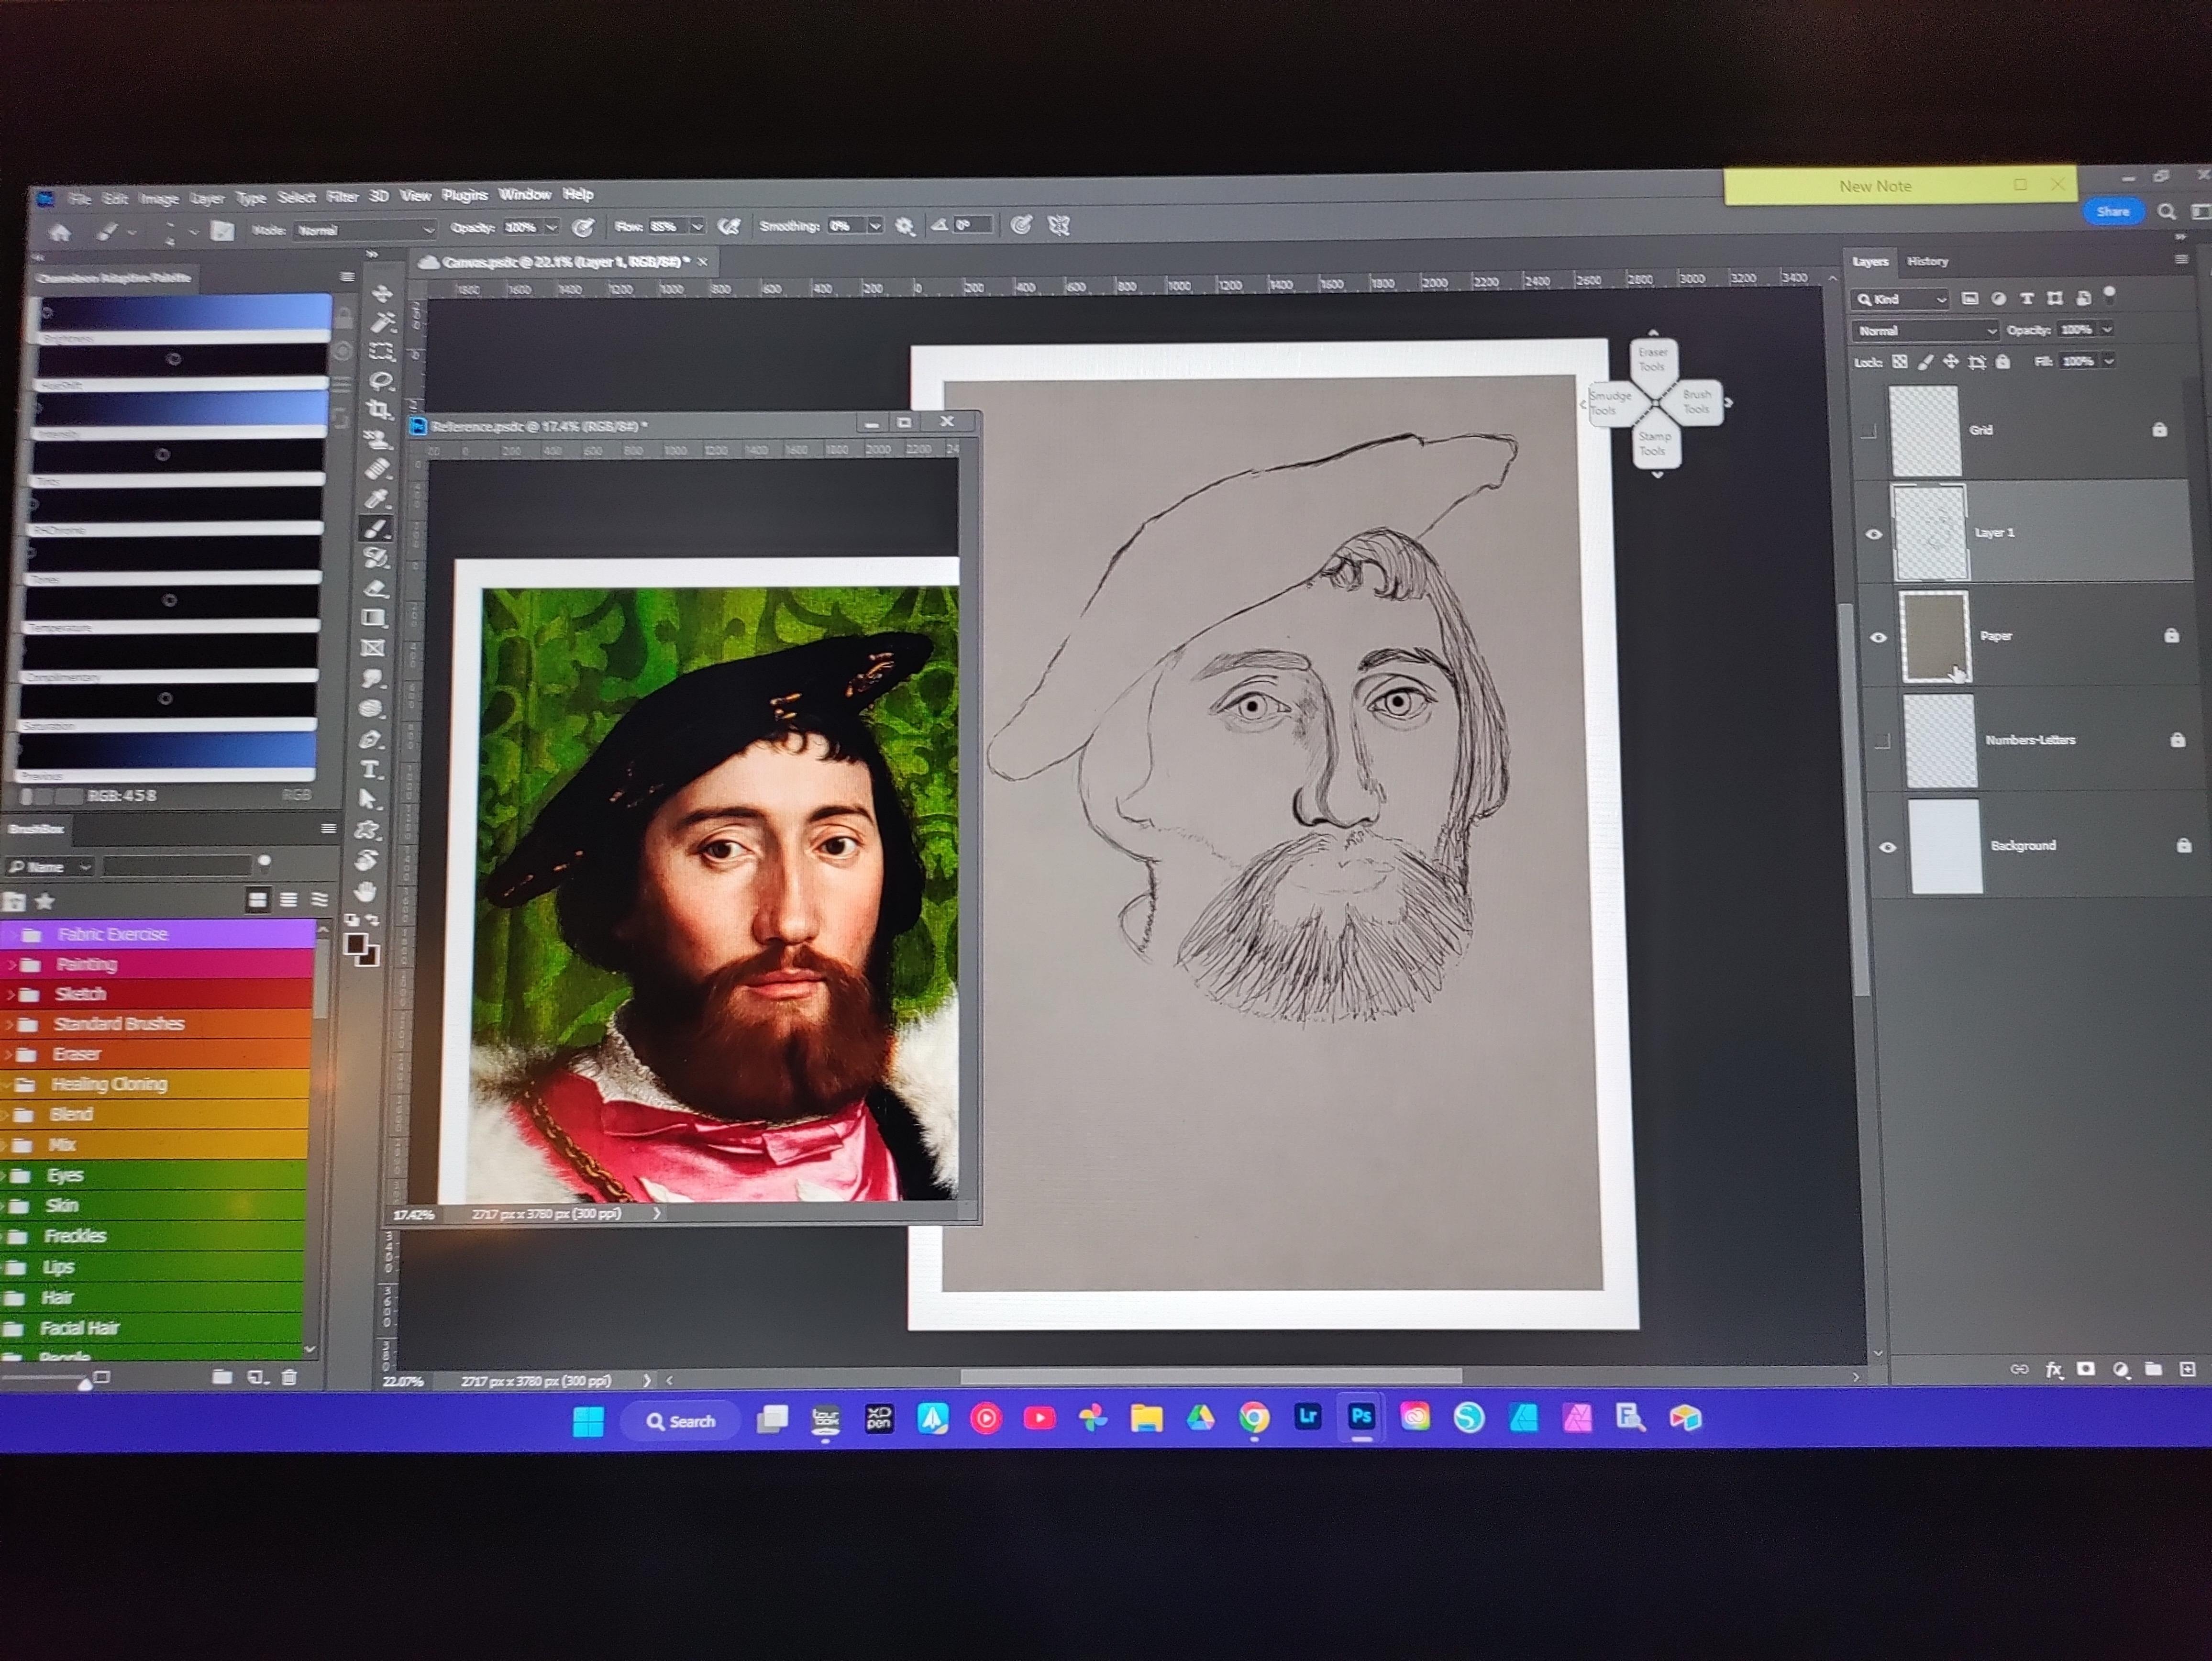Click the Home icon in options bar
Screen dimensions: 2212x1661
(60, 233)
